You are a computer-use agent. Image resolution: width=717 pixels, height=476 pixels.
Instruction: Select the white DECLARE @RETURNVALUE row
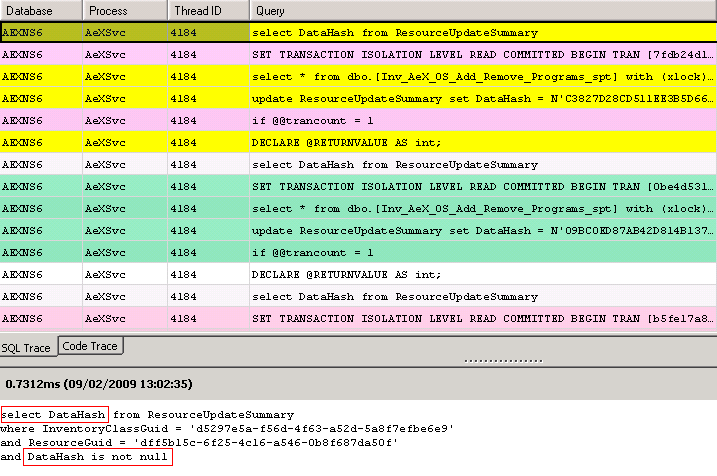coord(482,275)
